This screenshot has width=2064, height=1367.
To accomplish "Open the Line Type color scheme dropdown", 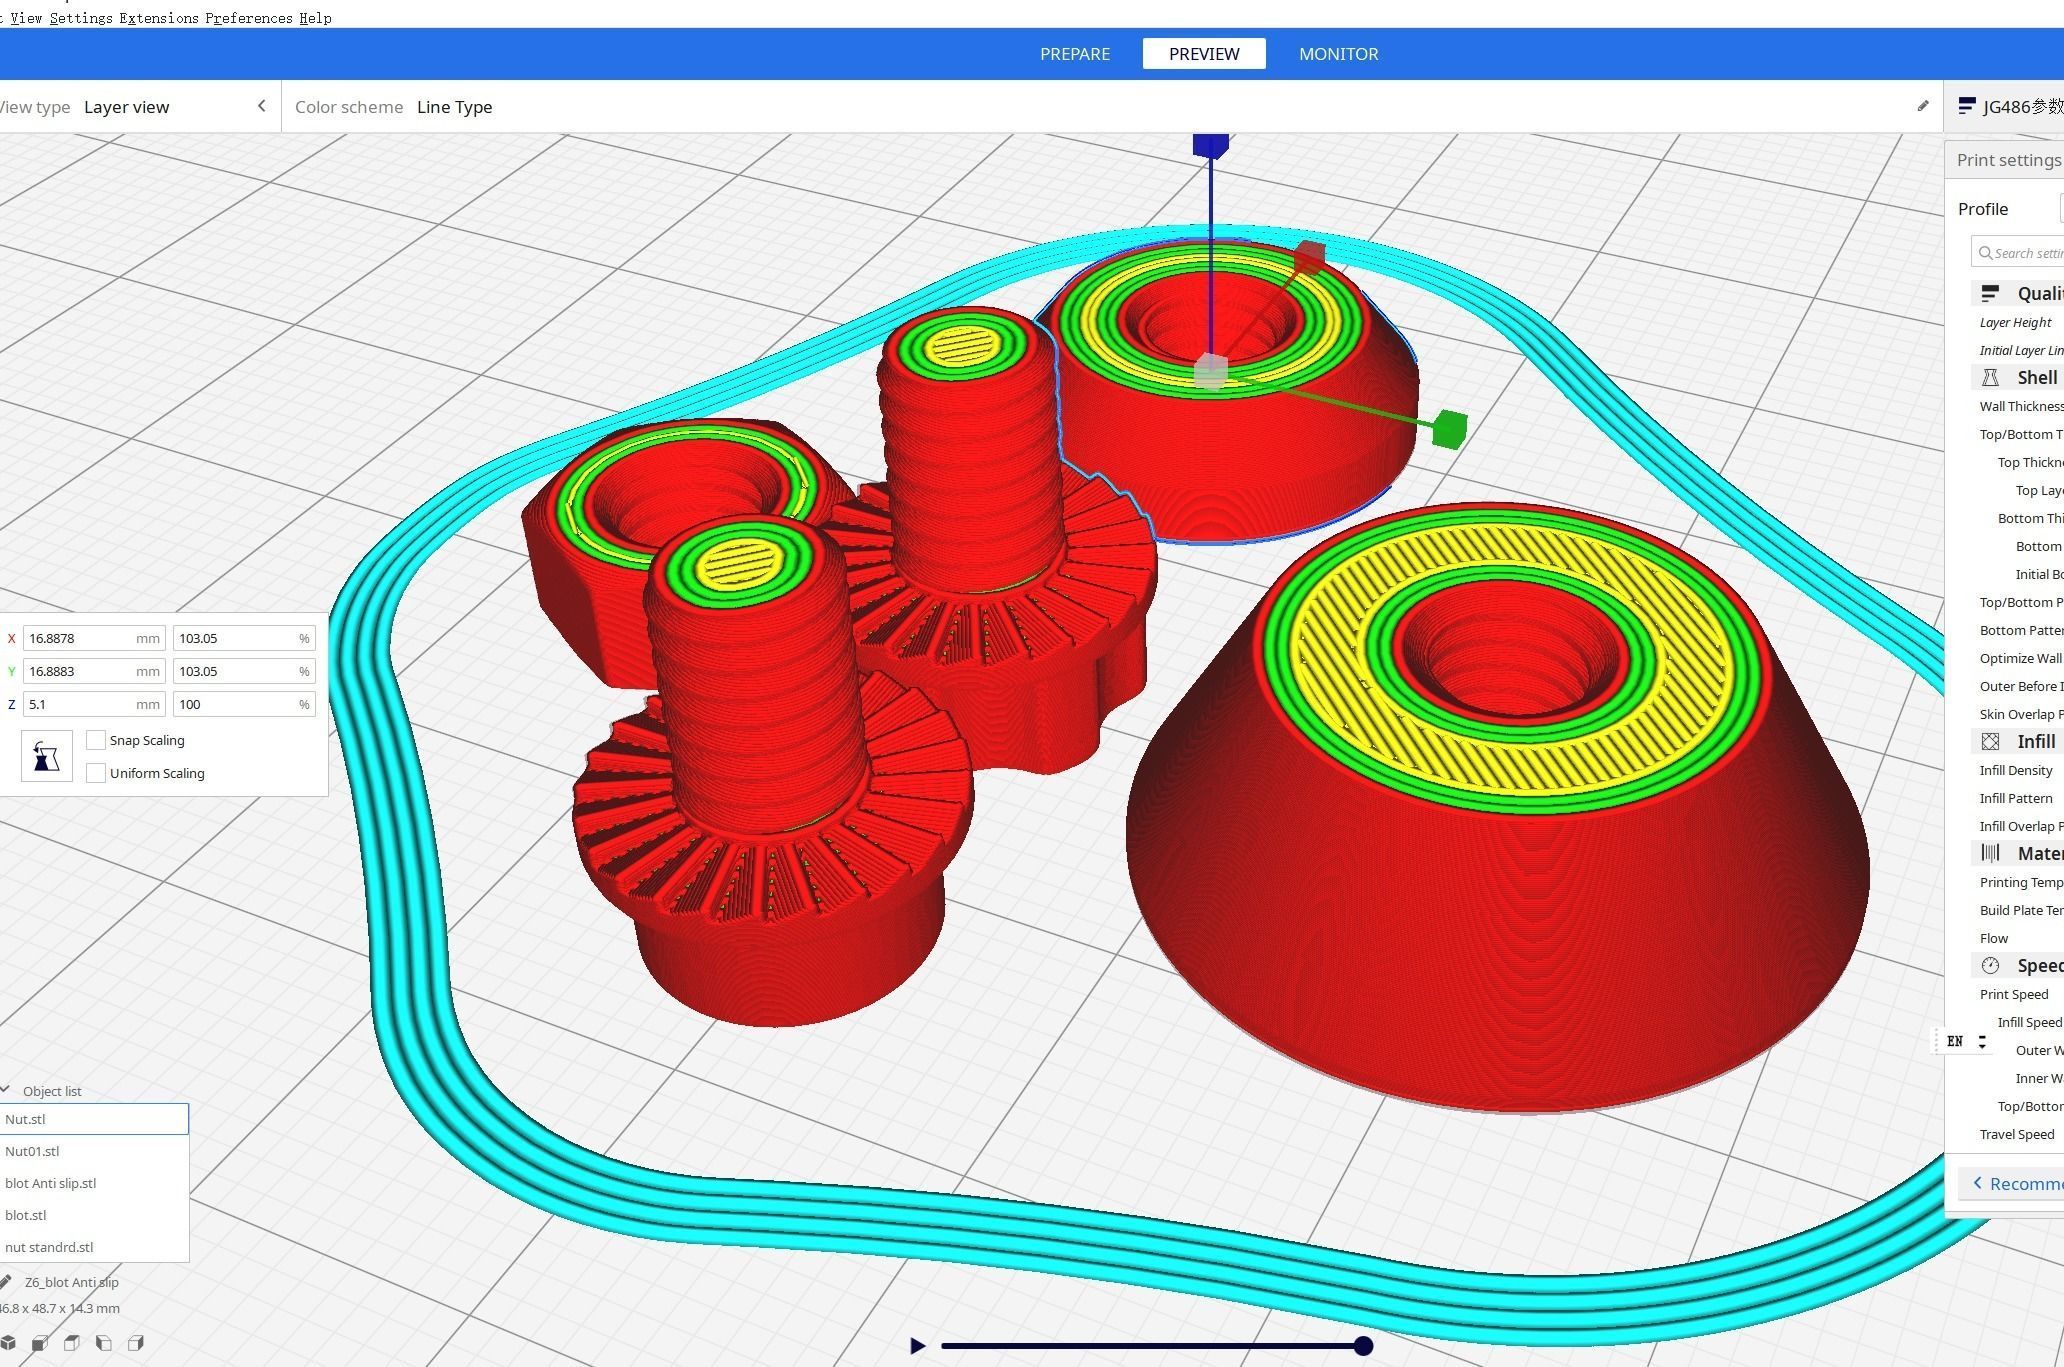I will [455, 107].
